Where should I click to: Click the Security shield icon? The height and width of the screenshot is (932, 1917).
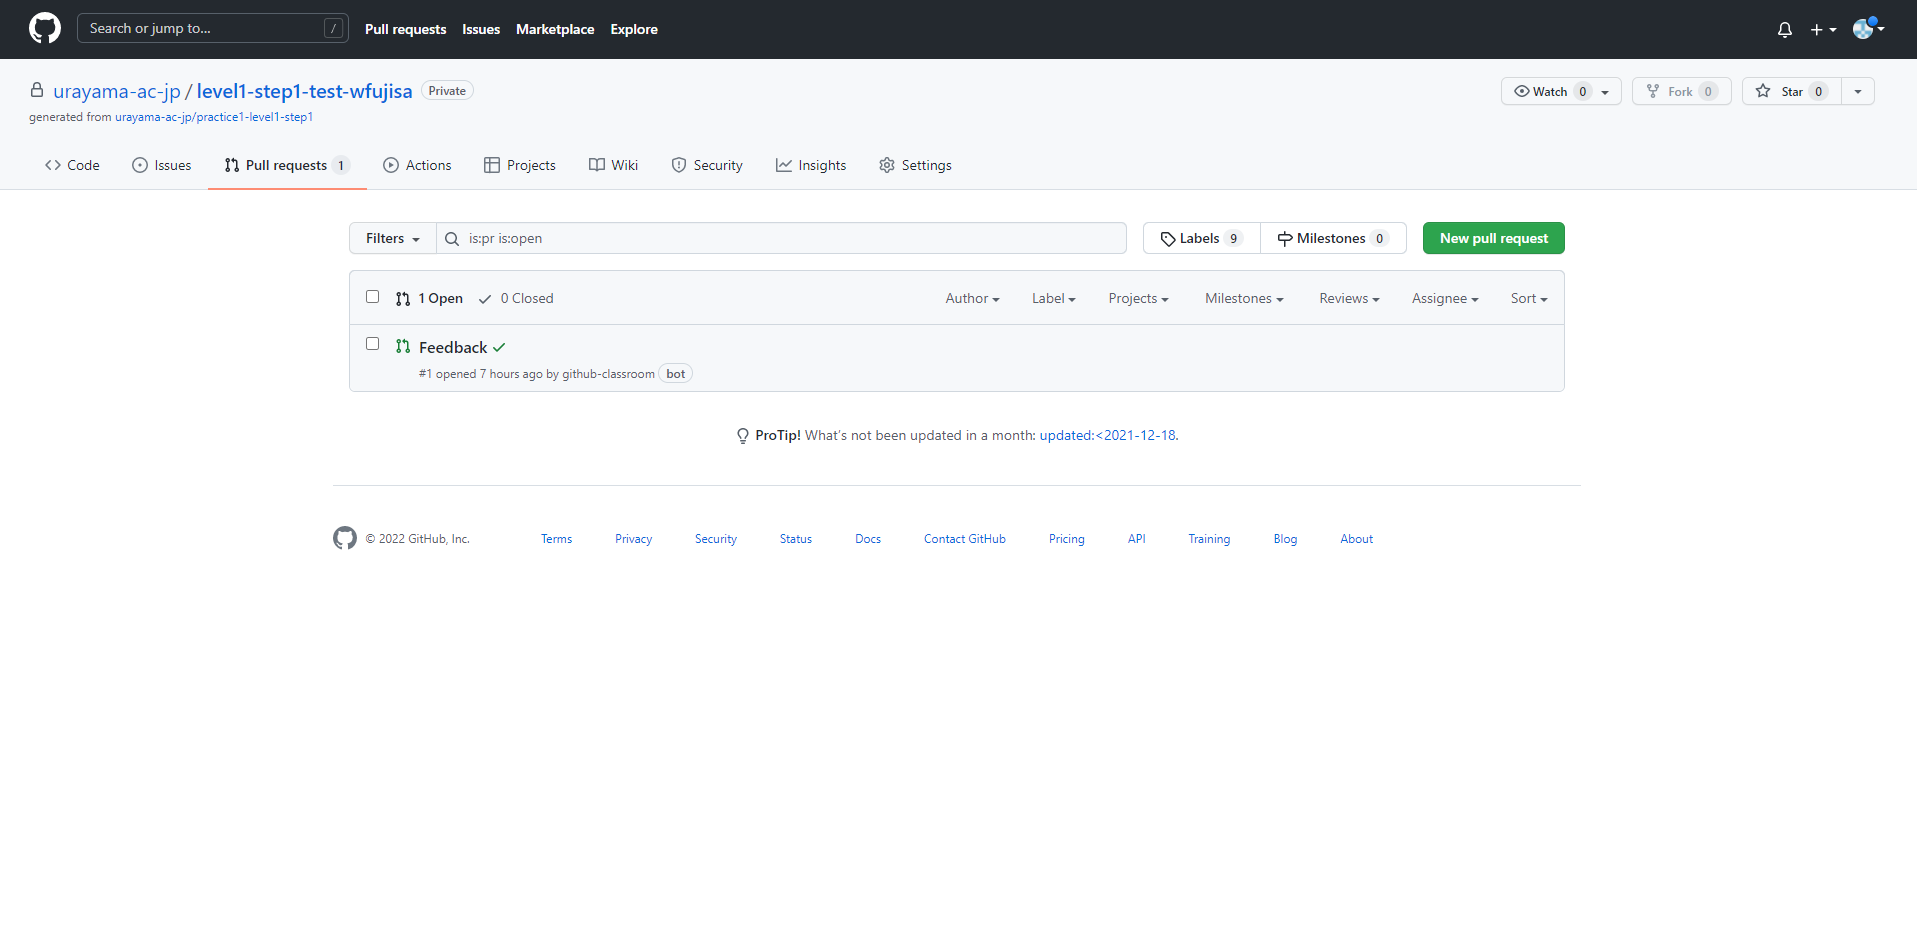coord(679,165)
